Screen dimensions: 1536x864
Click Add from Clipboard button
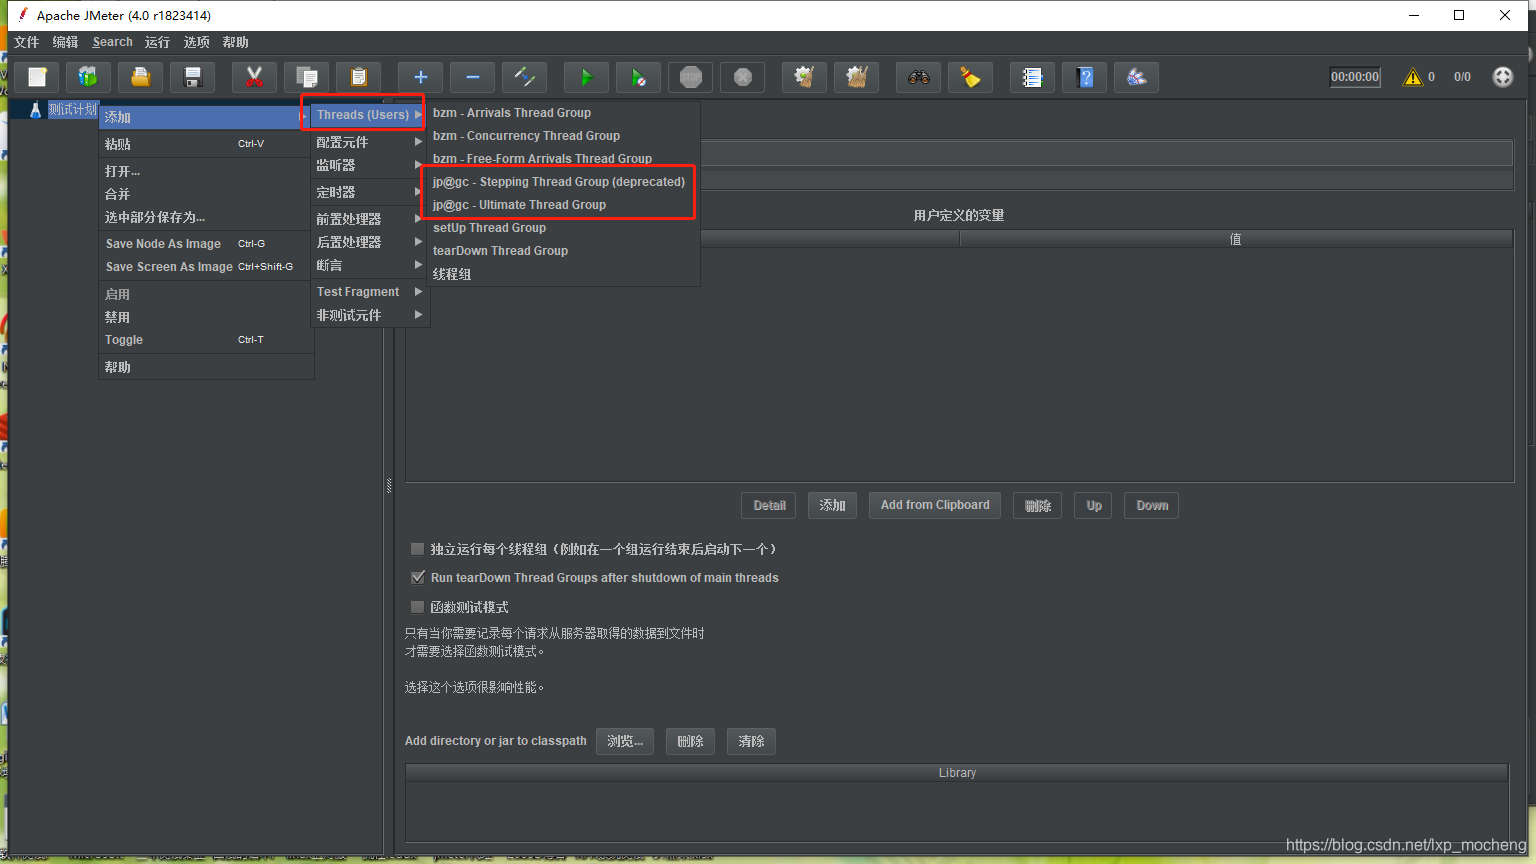935,506
